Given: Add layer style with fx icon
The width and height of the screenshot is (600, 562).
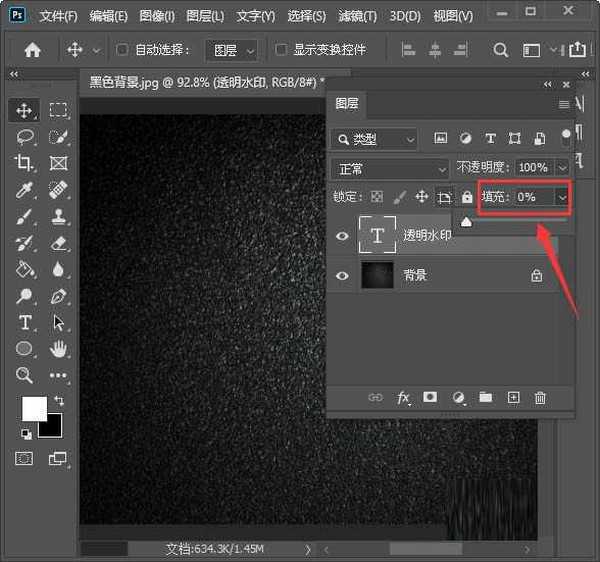Looking at the screenshot, I should coord(404,398).
